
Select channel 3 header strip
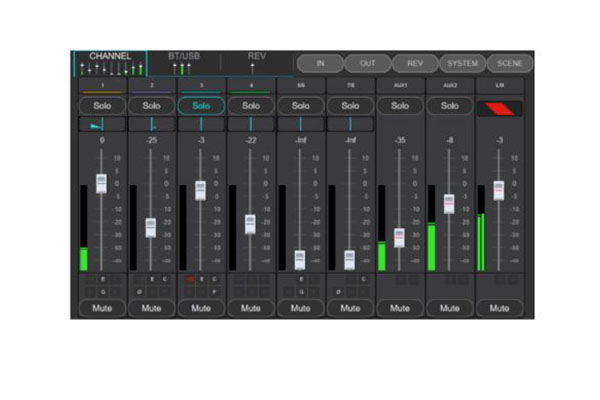[201, 86]
